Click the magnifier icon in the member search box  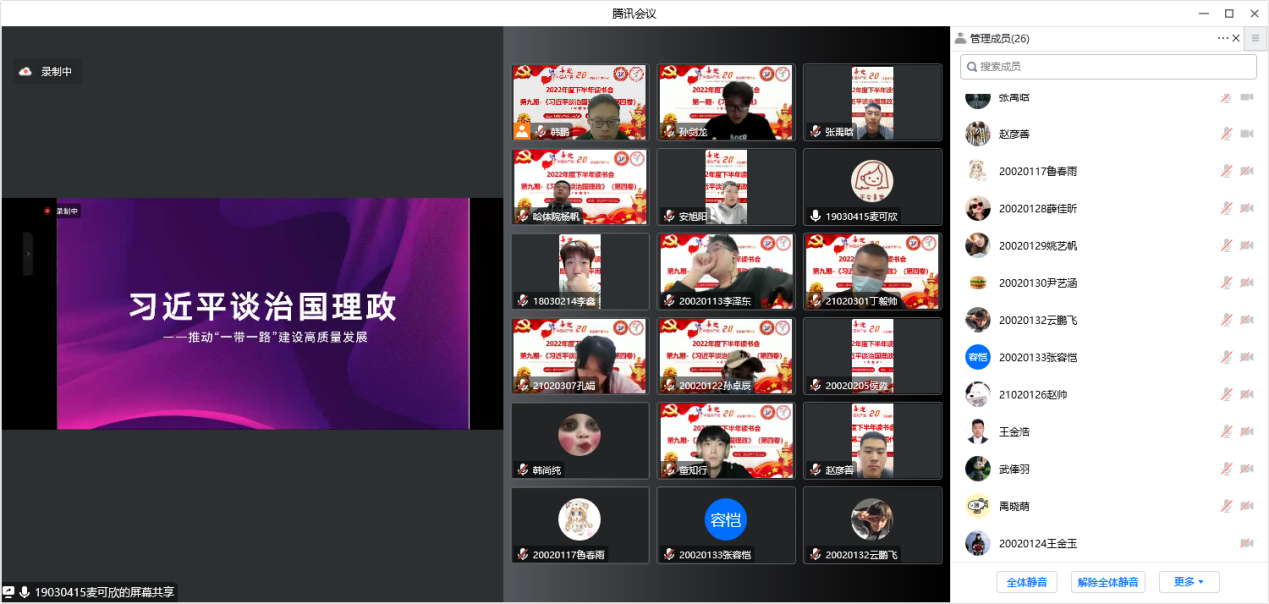(971, 67)
